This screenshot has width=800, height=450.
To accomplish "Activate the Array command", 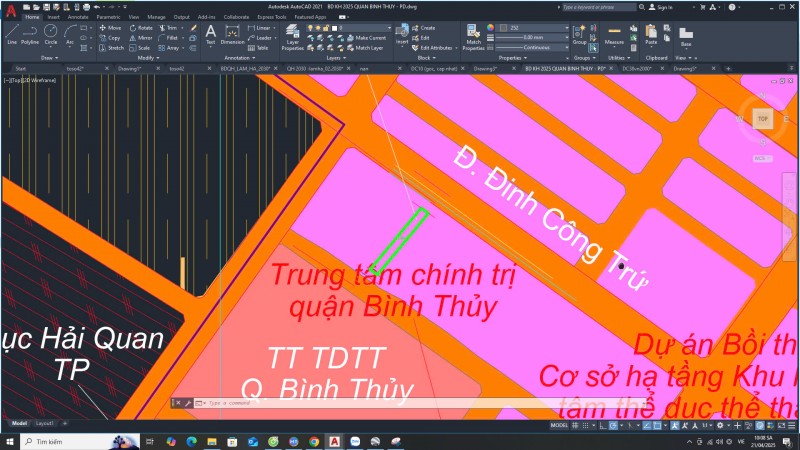I will pos(169,48).
